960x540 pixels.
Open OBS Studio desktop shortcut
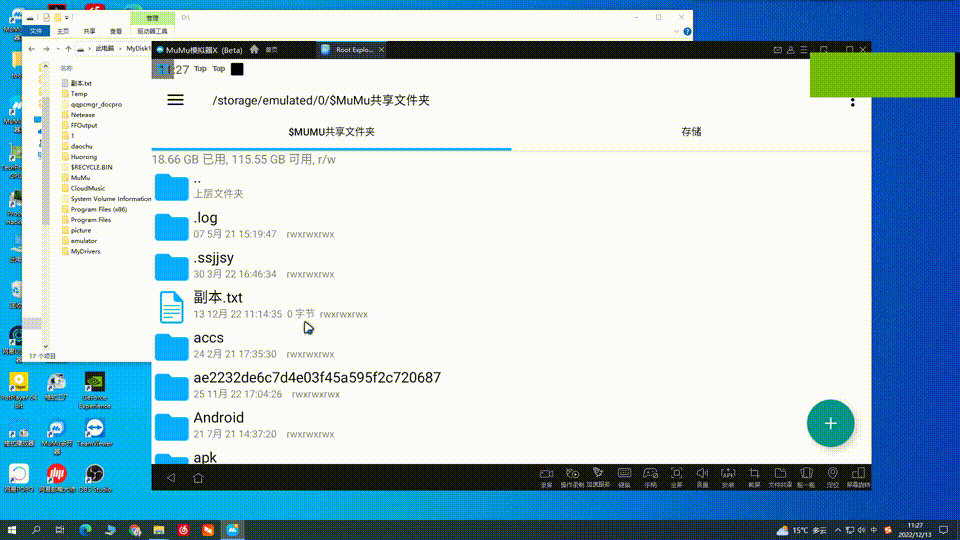[x=94, y=478]
